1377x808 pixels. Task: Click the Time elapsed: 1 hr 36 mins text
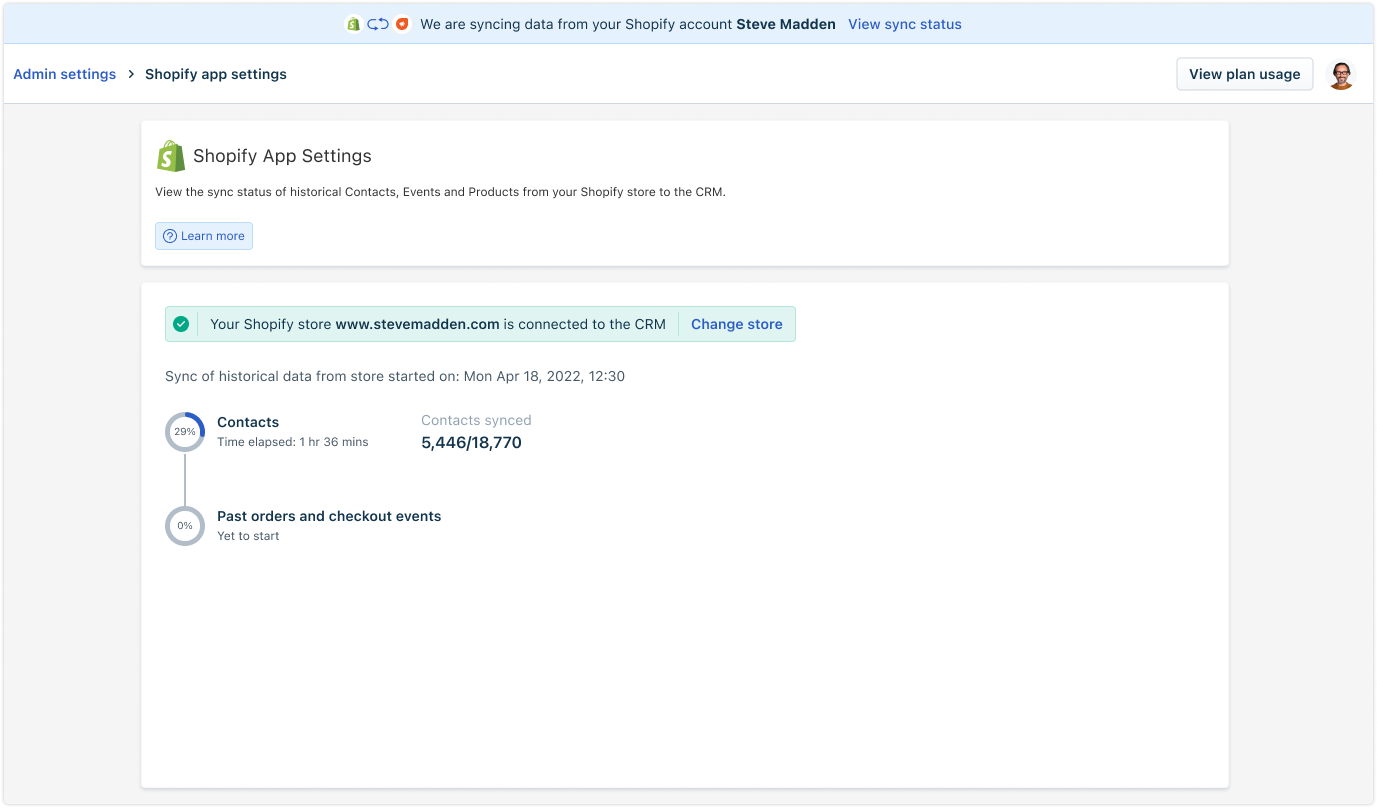(x=293, y=442)
